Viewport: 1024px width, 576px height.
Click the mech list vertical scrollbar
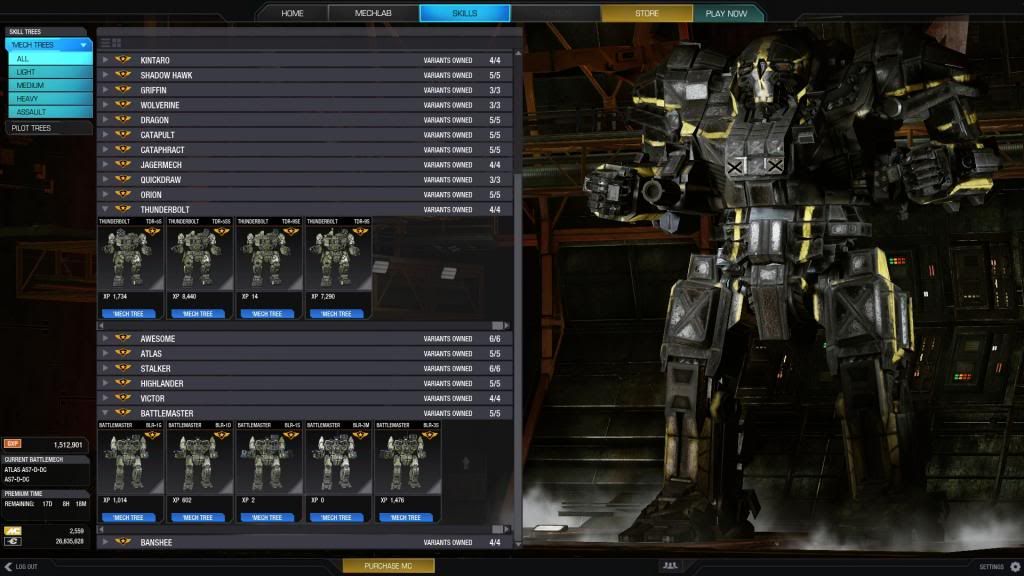518,298
